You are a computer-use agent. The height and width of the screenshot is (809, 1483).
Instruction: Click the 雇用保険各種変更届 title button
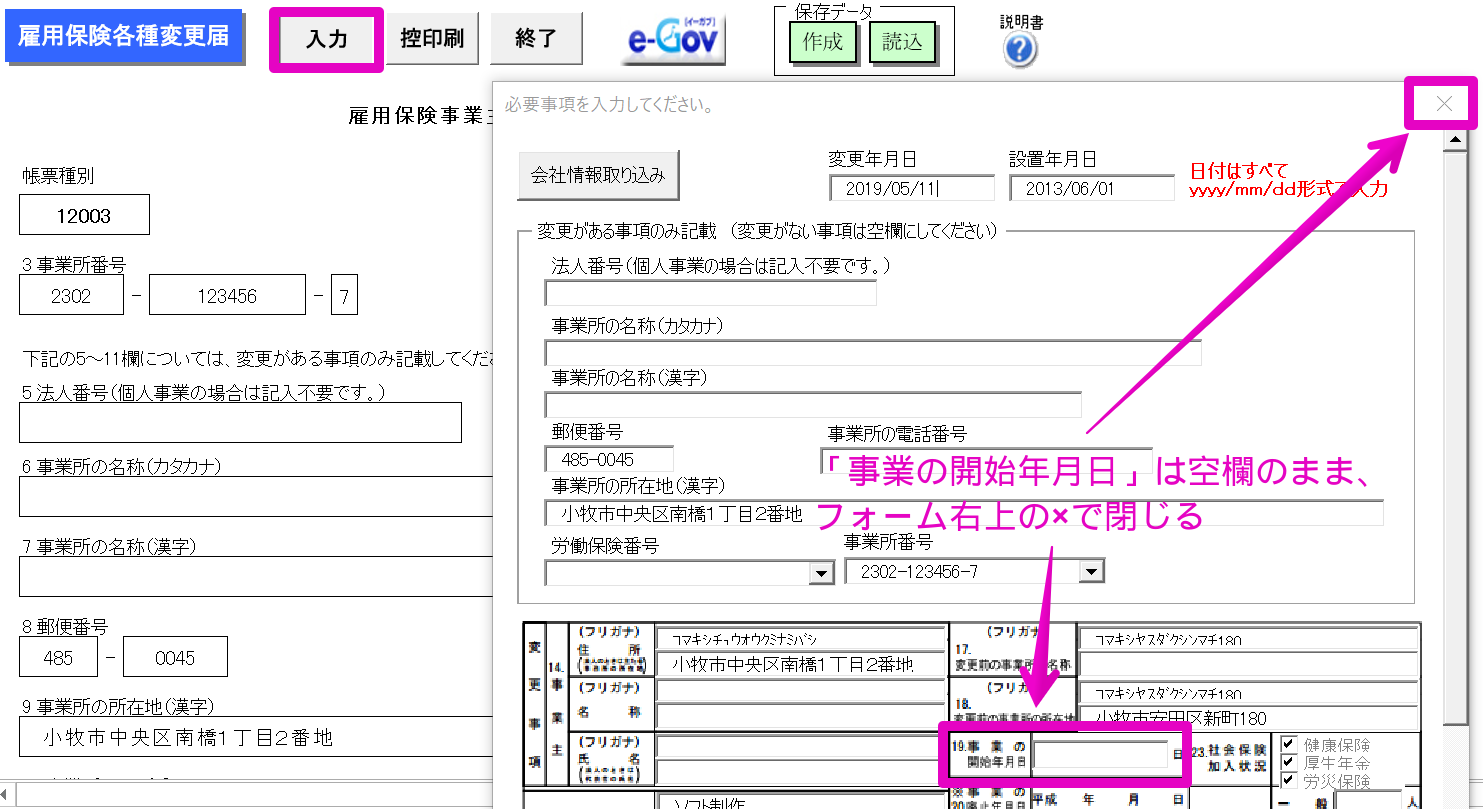[x=124, y=37]
